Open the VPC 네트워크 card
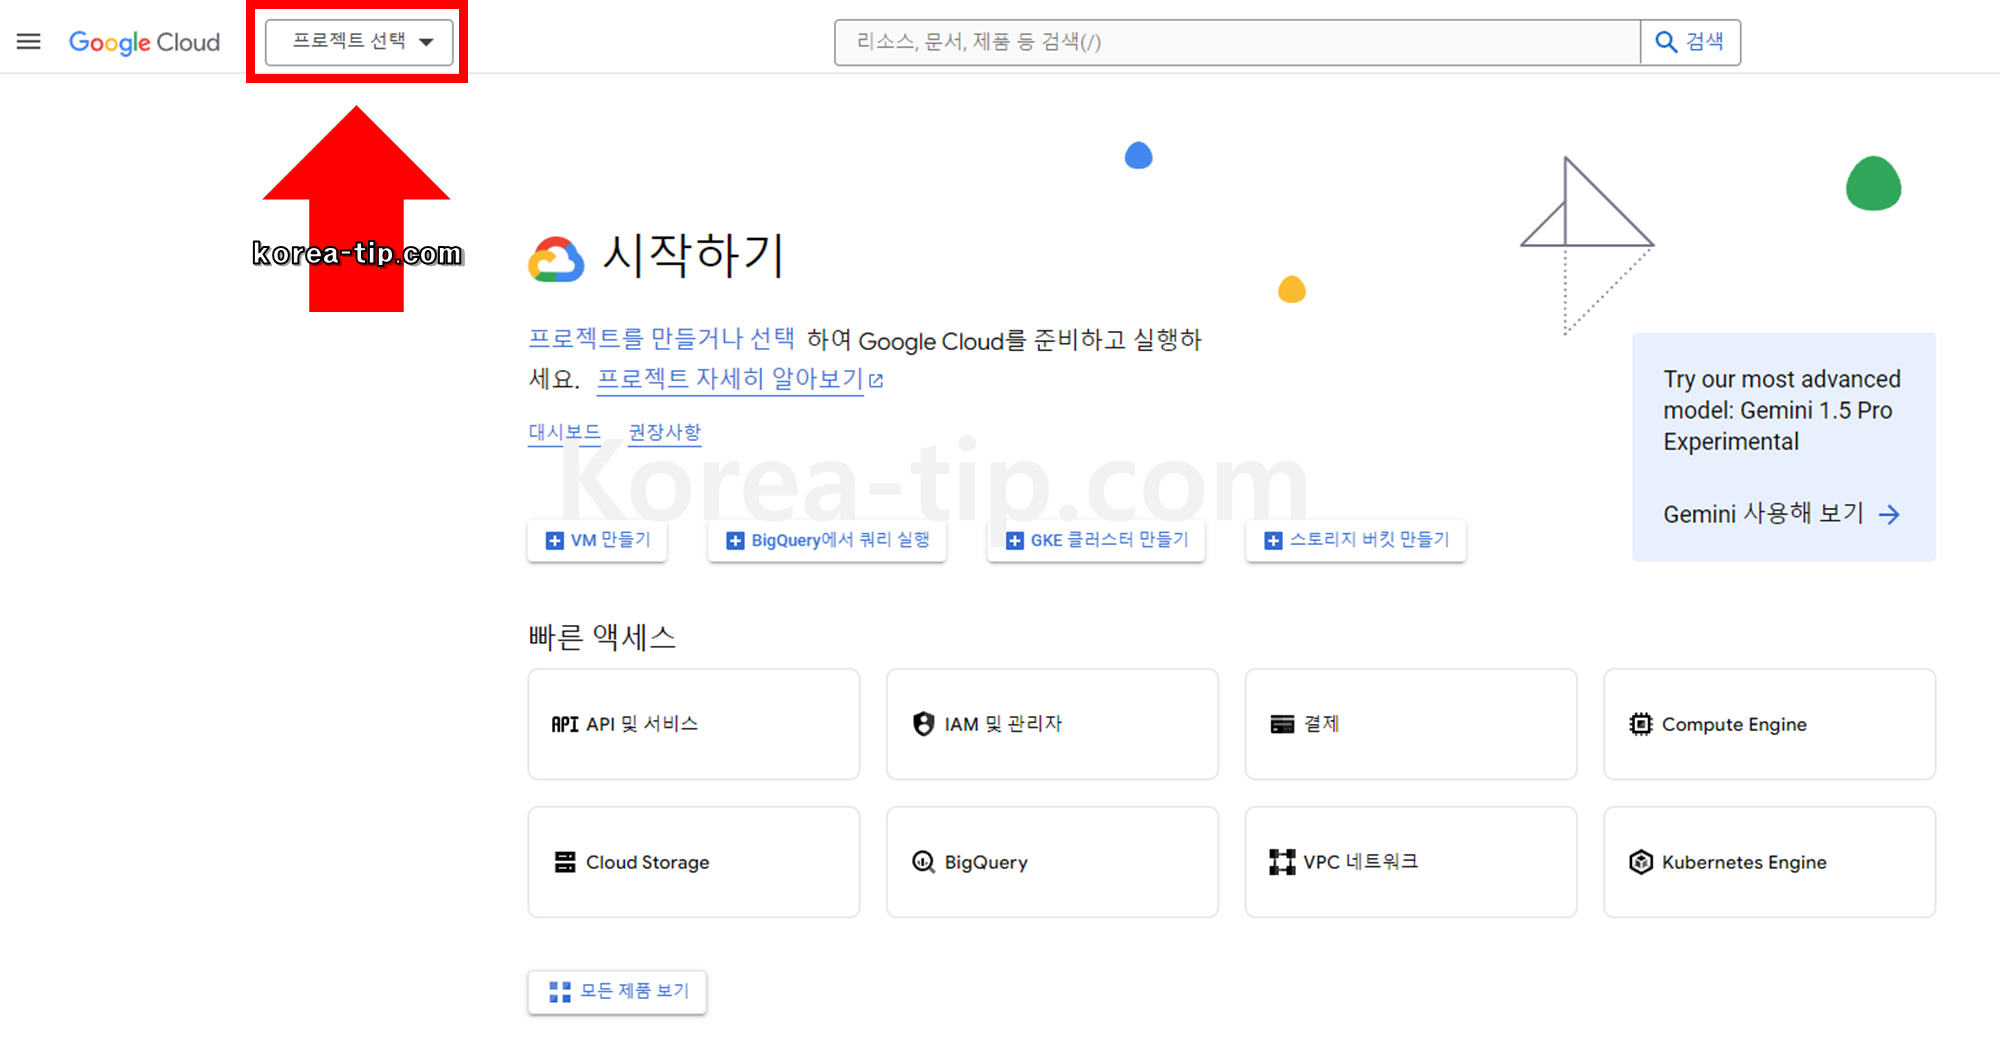2000x1039 pixels. tap(1410, 862)
